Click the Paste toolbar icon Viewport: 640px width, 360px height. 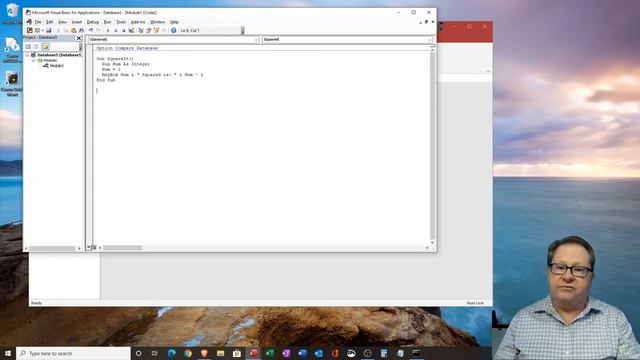[x=74, y=31]
